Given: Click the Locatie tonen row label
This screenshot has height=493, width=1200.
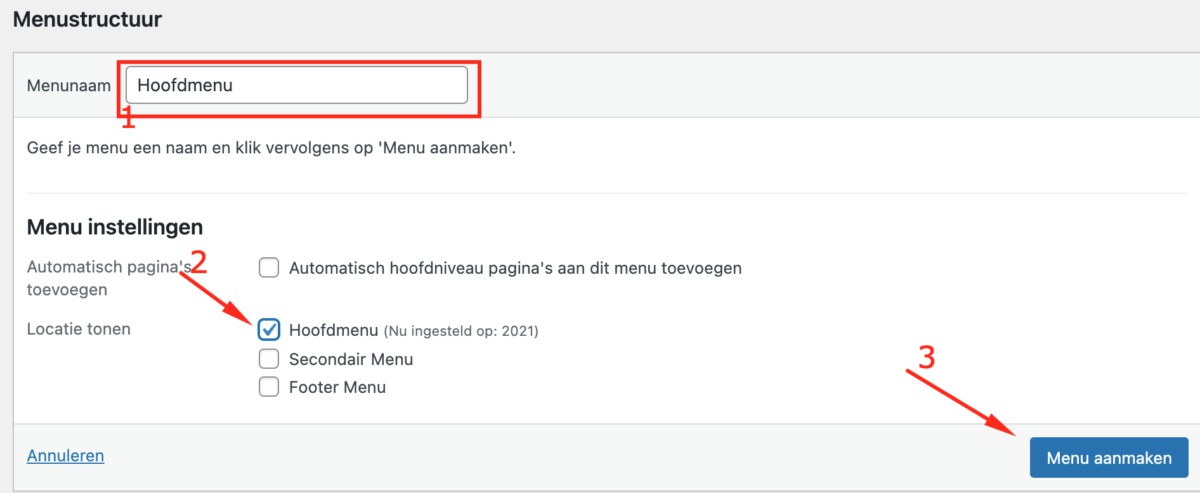Looking at the screenshot, I should (79, 329).
